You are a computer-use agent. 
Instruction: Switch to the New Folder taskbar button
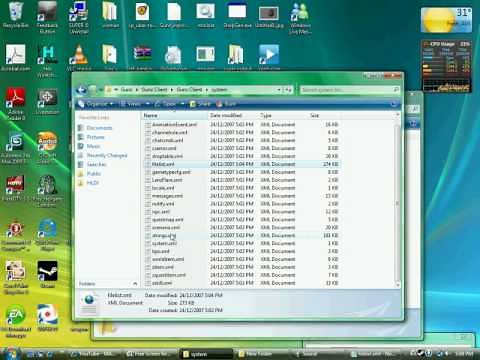pyautogui.click(x=261, y=354)
